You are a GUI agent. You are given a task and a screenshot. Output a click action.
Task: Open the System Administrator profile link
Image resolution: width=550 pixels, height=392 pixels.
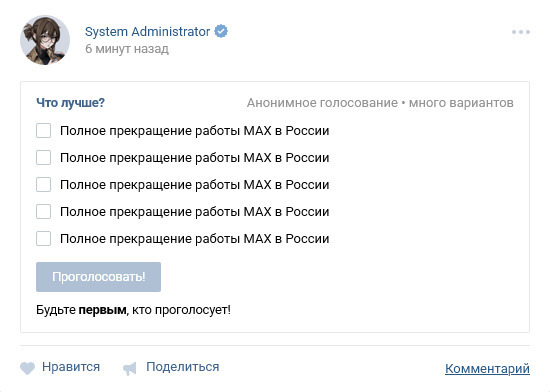point(147,32)
